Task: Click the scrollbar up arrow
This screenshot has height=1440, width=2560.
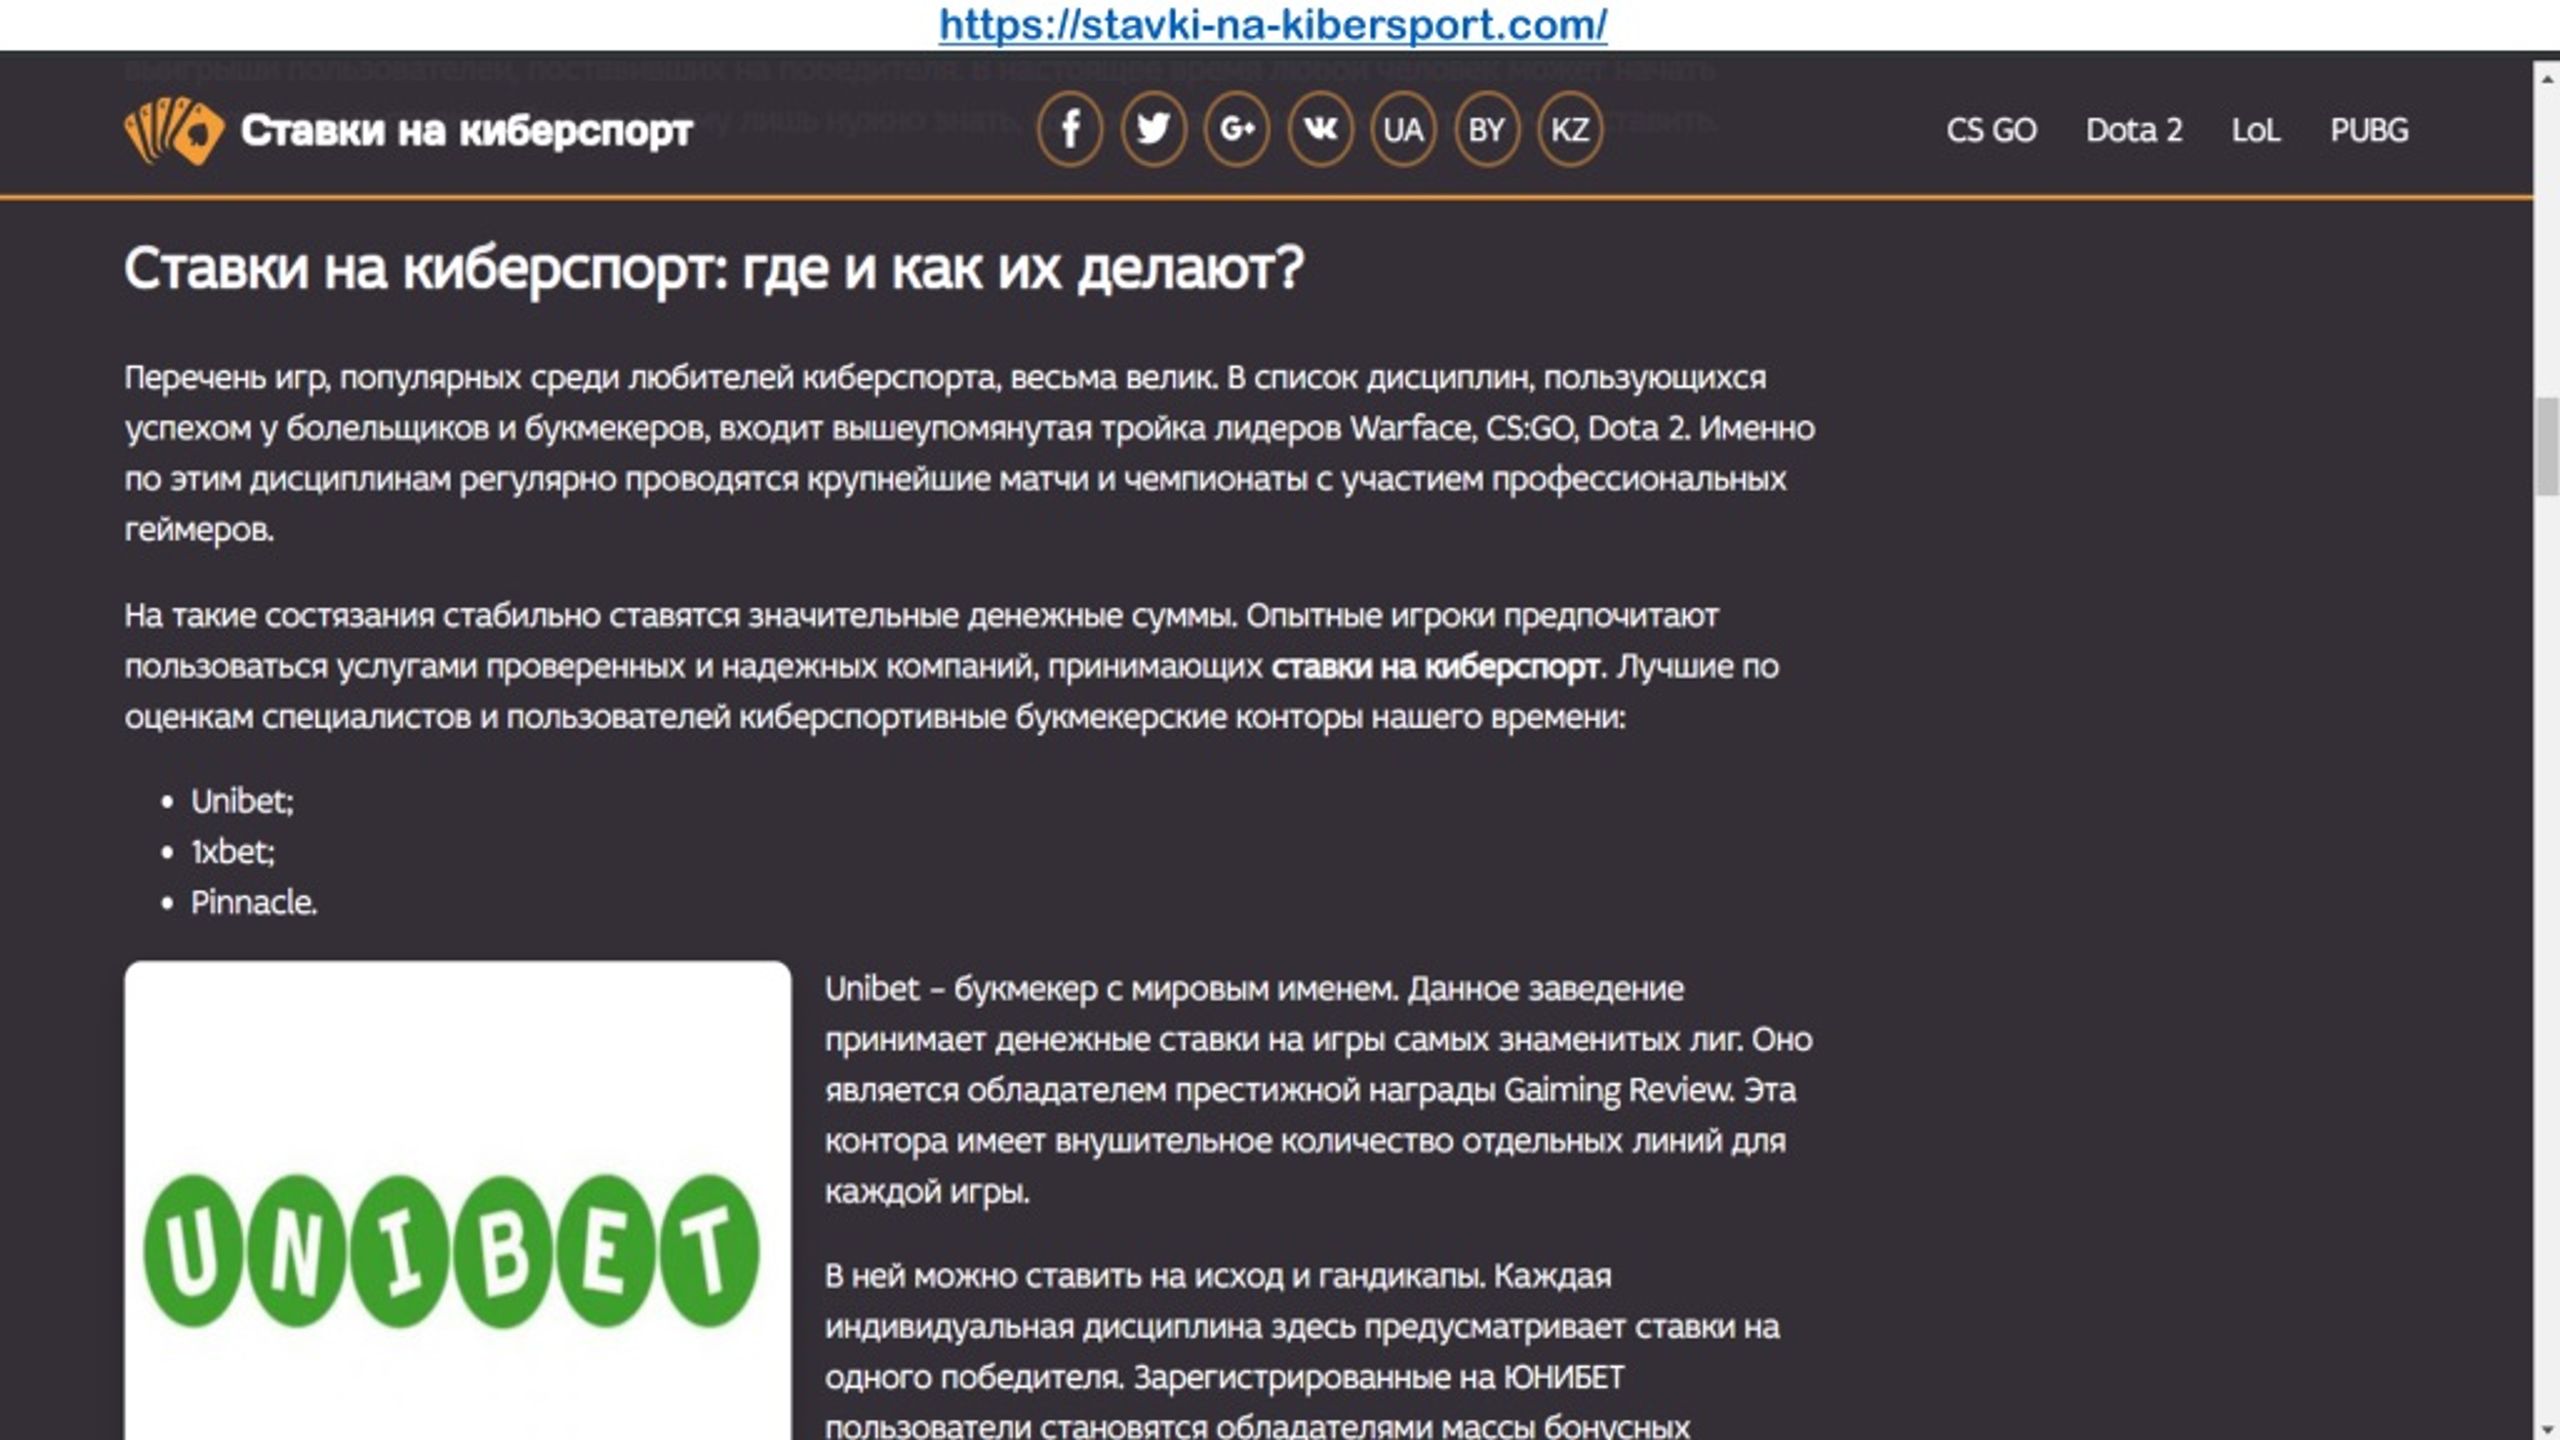Action: tap(2548, 78)
